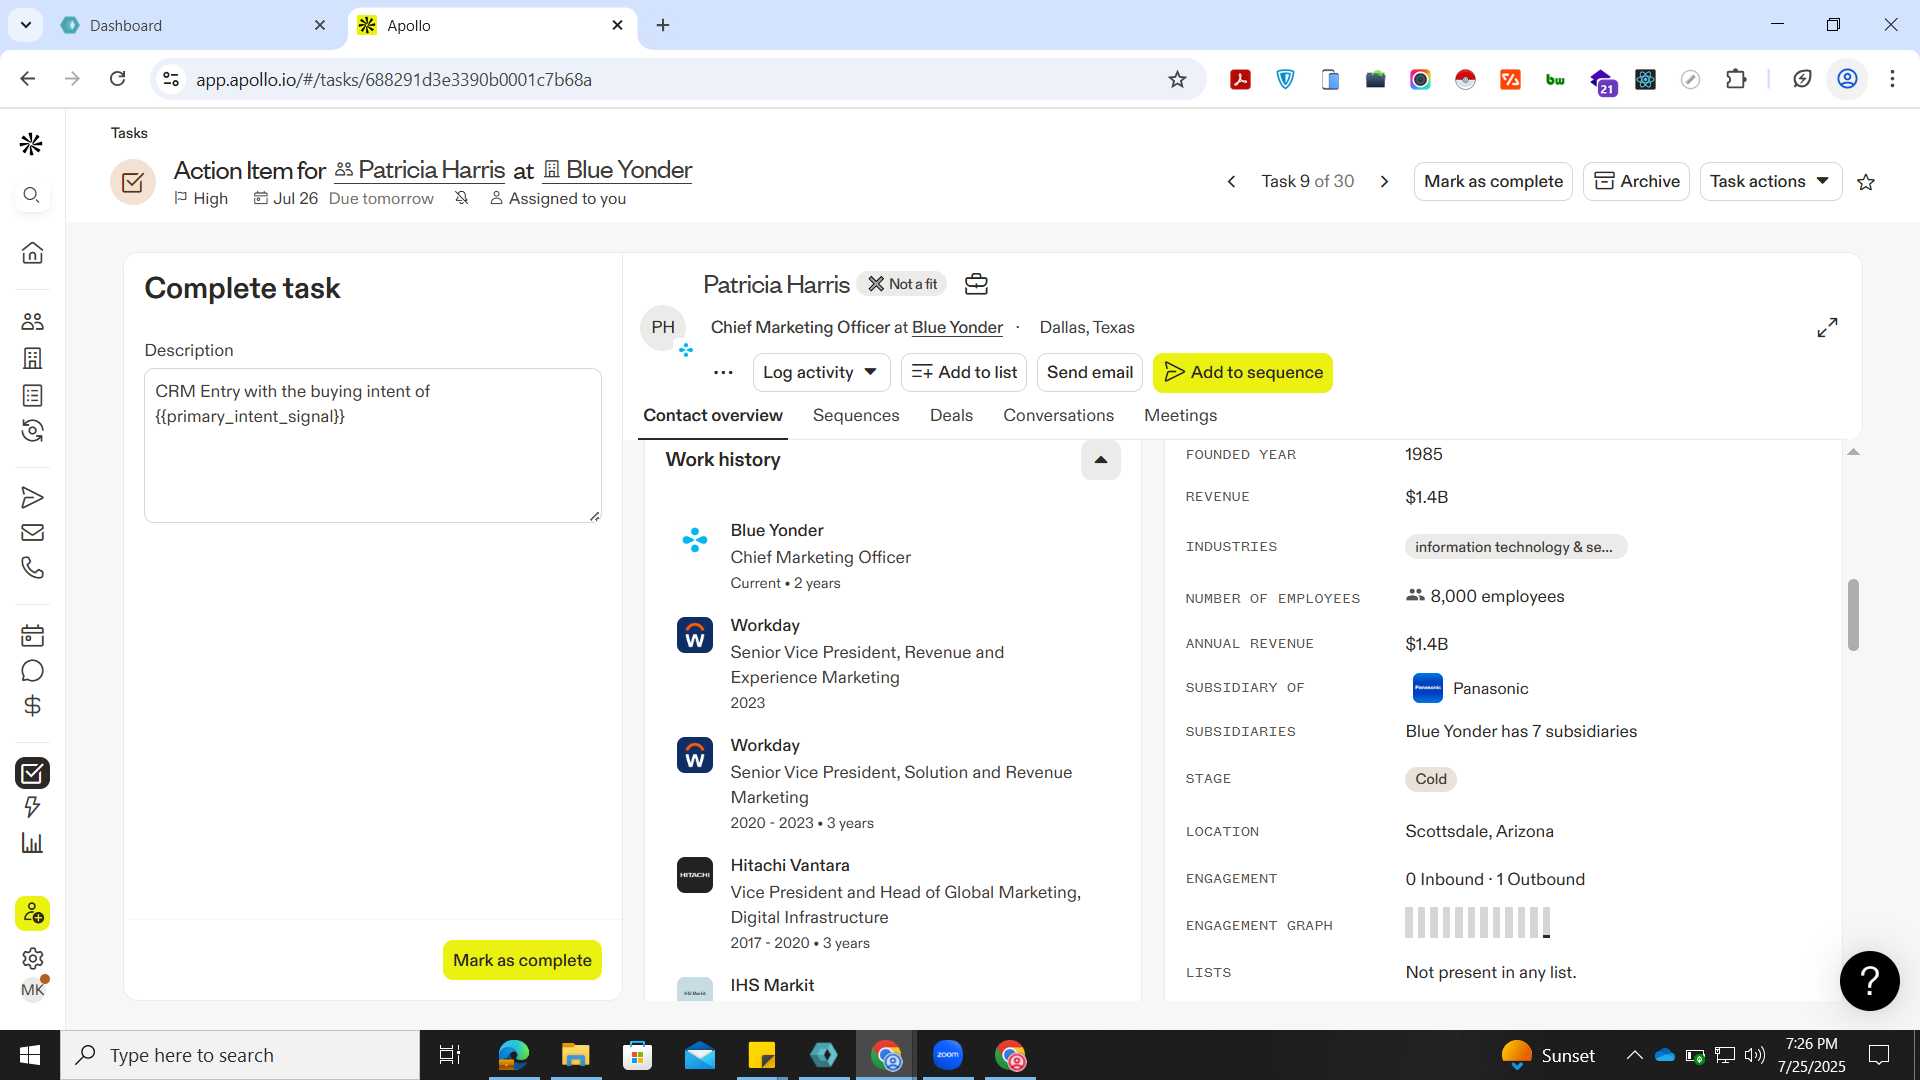Open Emails envelope icon in sidebar
The image size is (1920, 1080).
pyautogui.click(x=32, y=533)
